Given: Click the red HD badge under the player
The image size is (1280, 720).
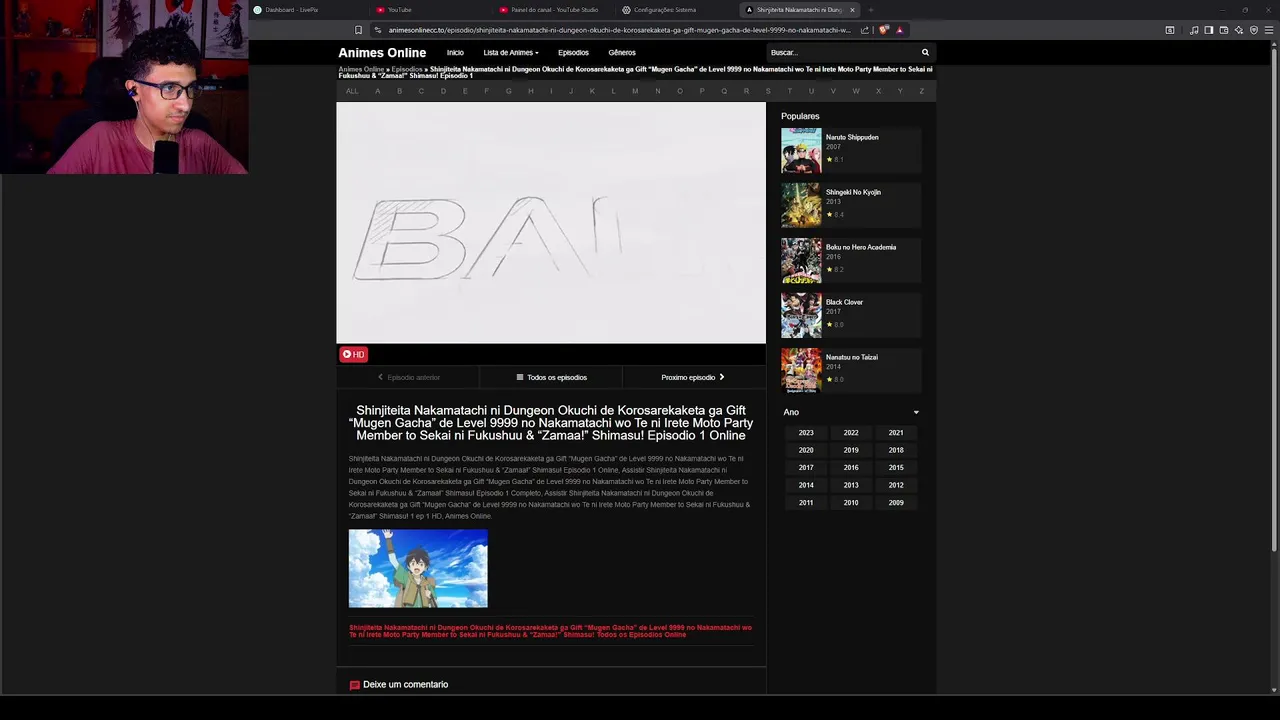Looking at the screenshot, I should pyautogui.click(x=354, y=354).
